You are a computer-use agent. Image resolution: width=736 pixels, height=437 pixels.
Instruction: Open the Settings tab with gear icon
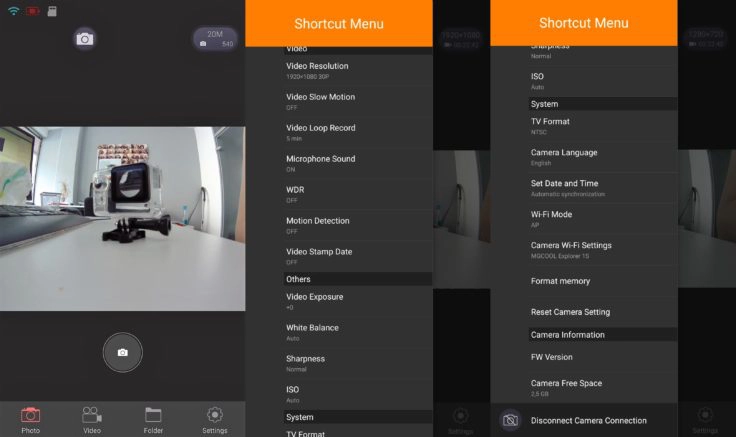[x=215, y=420]
